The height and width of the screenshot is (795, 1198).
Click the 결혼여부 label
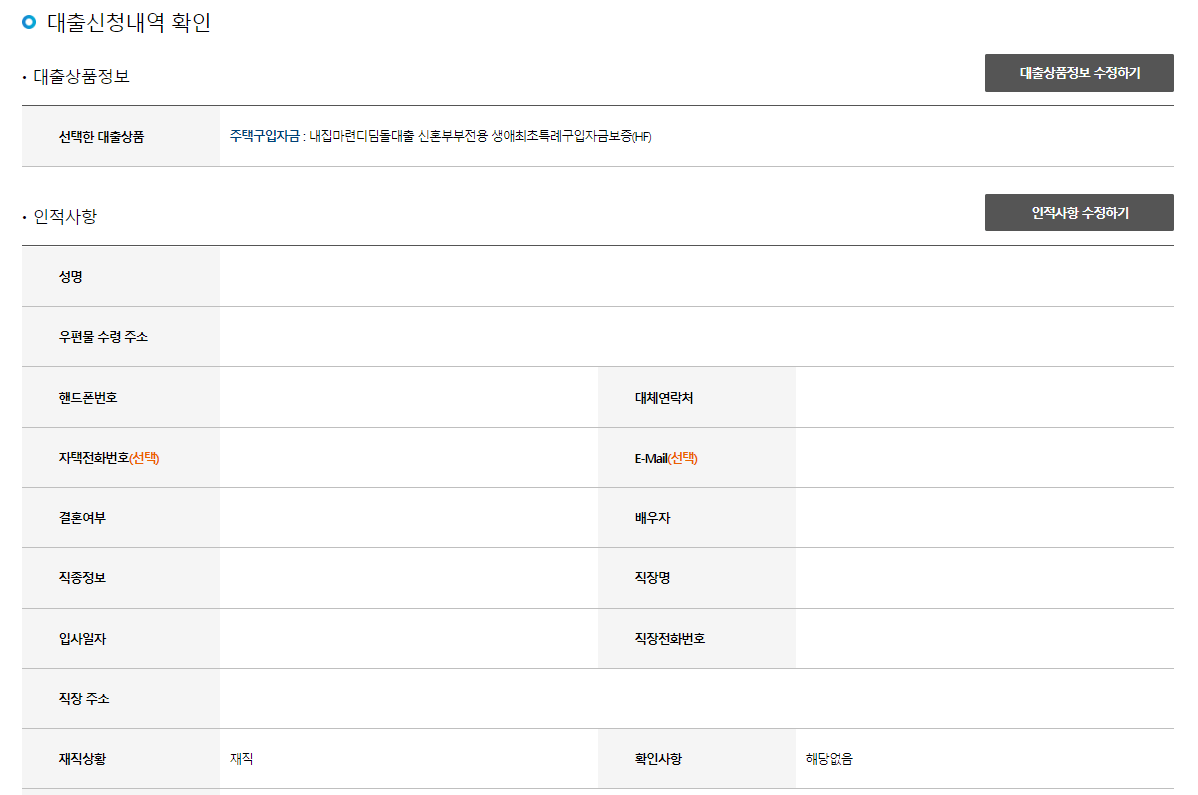(x=83, y=517)
